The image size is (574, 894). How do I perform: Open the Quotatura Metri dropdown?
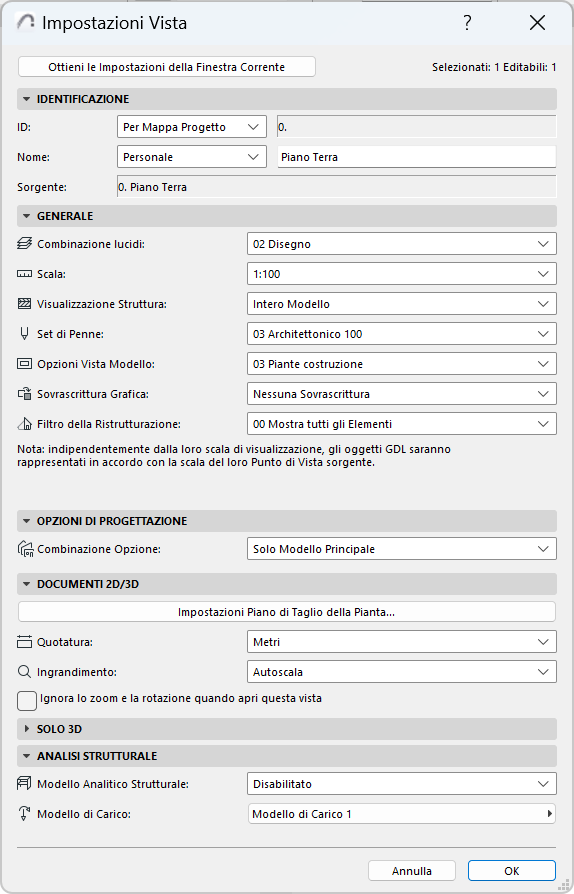tap(402, 642)
